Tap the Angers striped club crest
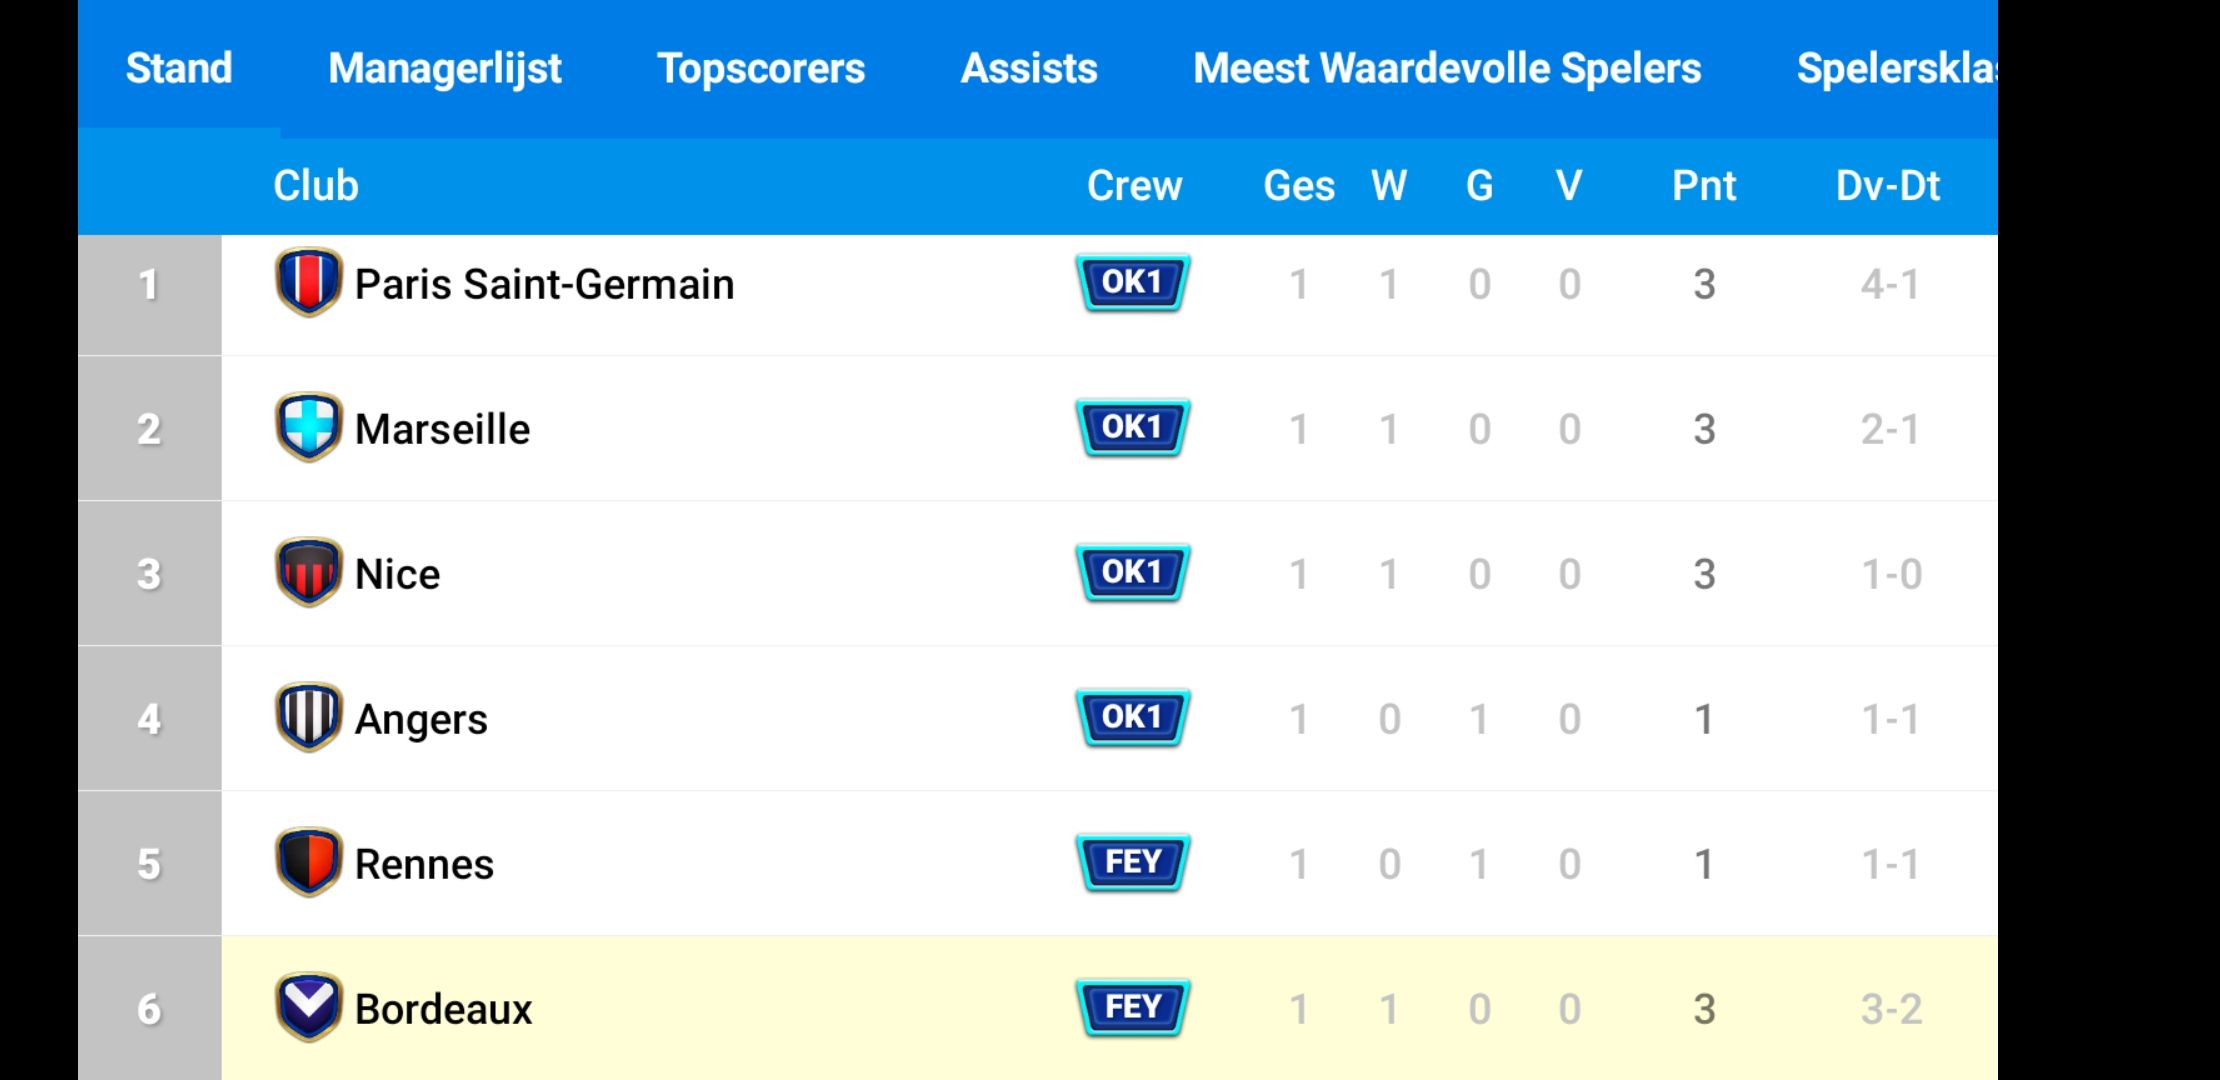Image resolution: width=2220 pixels, height=1080 pixels. tap(308, 718)
